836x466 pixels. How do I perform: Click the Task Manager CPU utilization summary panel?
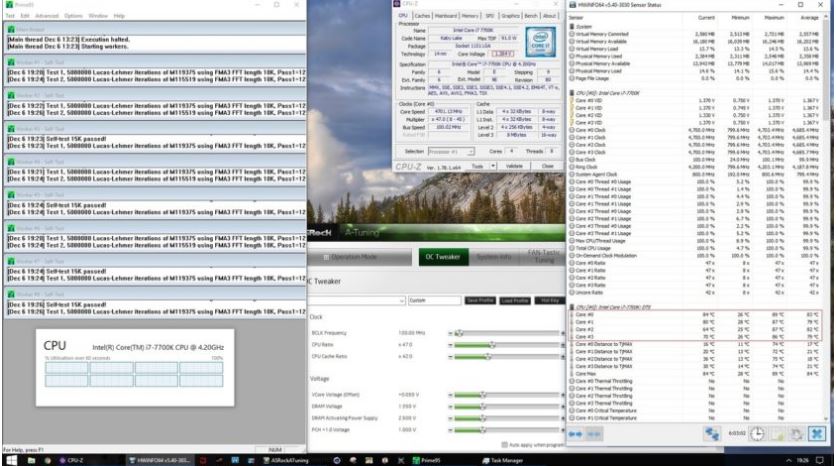point(135,368)
